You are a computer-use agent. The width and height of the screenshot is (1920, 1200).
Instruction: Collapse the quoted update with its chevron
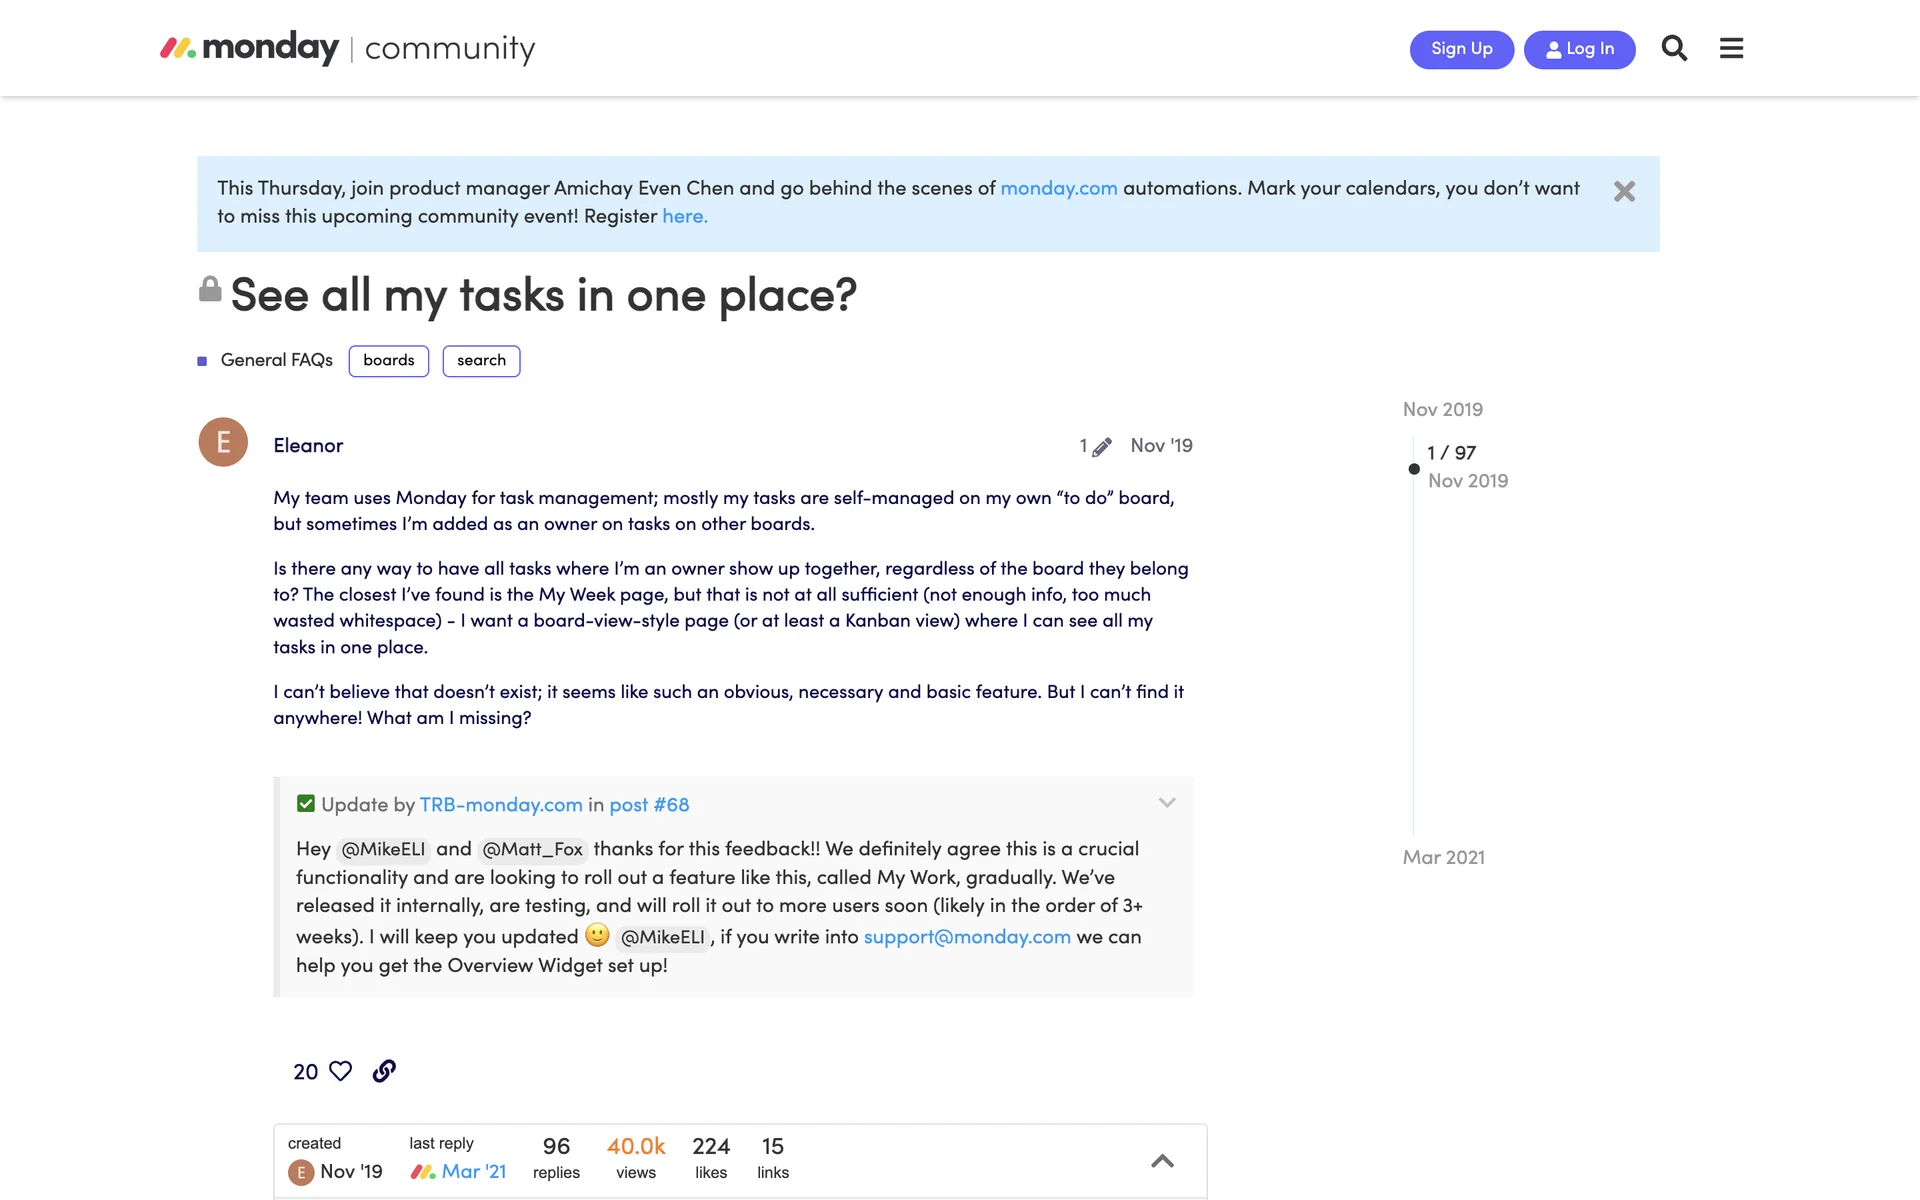click(1166, 802)
